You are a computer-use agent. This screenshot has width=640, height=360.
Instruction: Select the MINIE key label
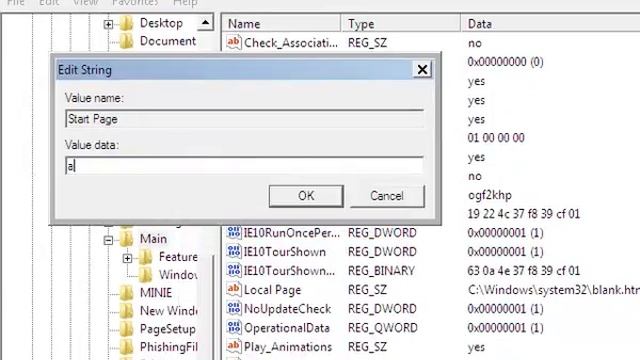(156, 293)
